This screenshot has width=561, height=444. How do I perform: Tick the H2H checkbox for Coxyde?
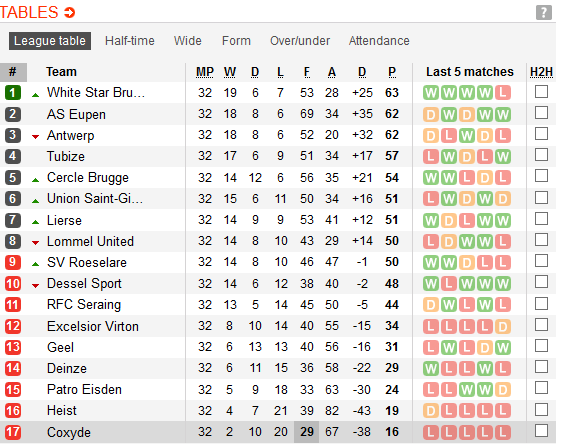tap(541, 430)
